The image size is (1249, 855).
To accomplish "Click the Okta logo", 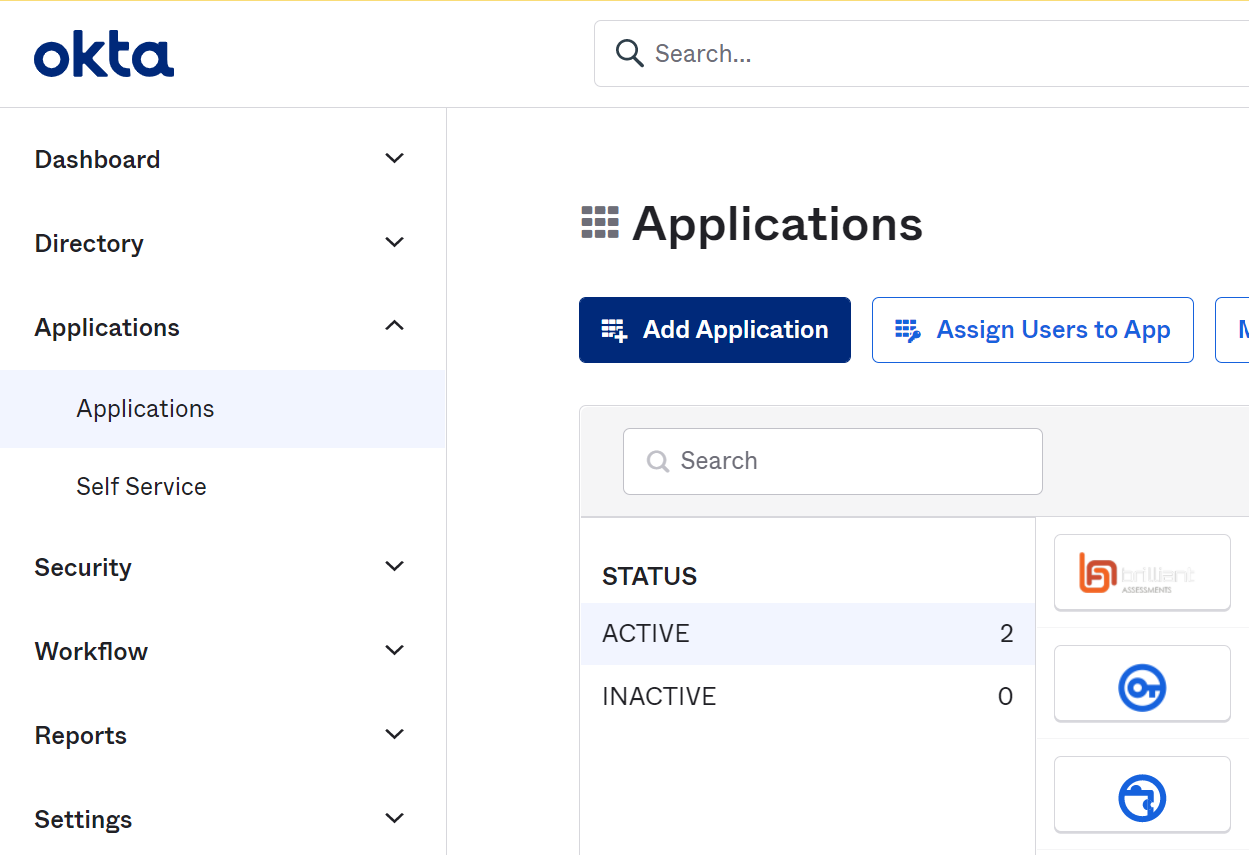I will [x=103, y=53].
